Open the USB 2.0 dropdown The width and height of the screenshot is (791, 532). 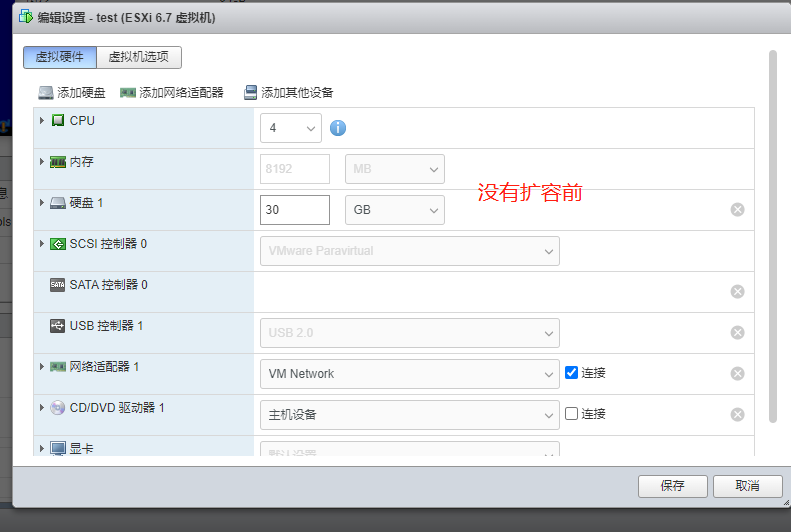410,333
